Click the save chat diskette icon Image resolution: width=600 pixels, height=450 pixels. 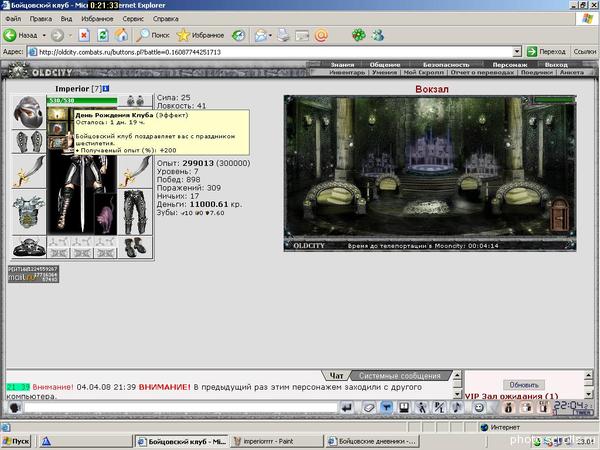(404, 408)
